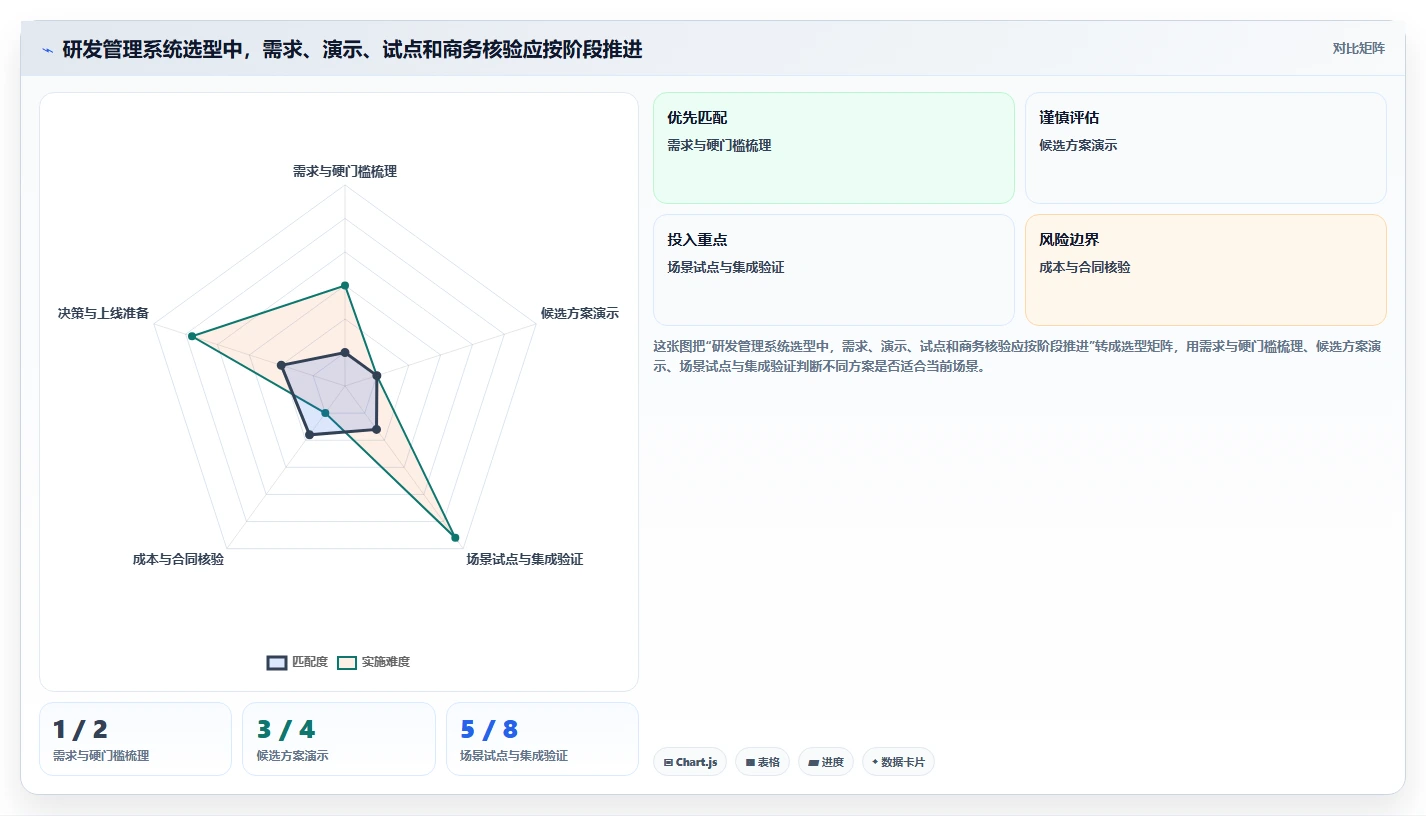Select the 数据卡片 tag chip
The image size is (1426, 816).
tap(898, 762)
